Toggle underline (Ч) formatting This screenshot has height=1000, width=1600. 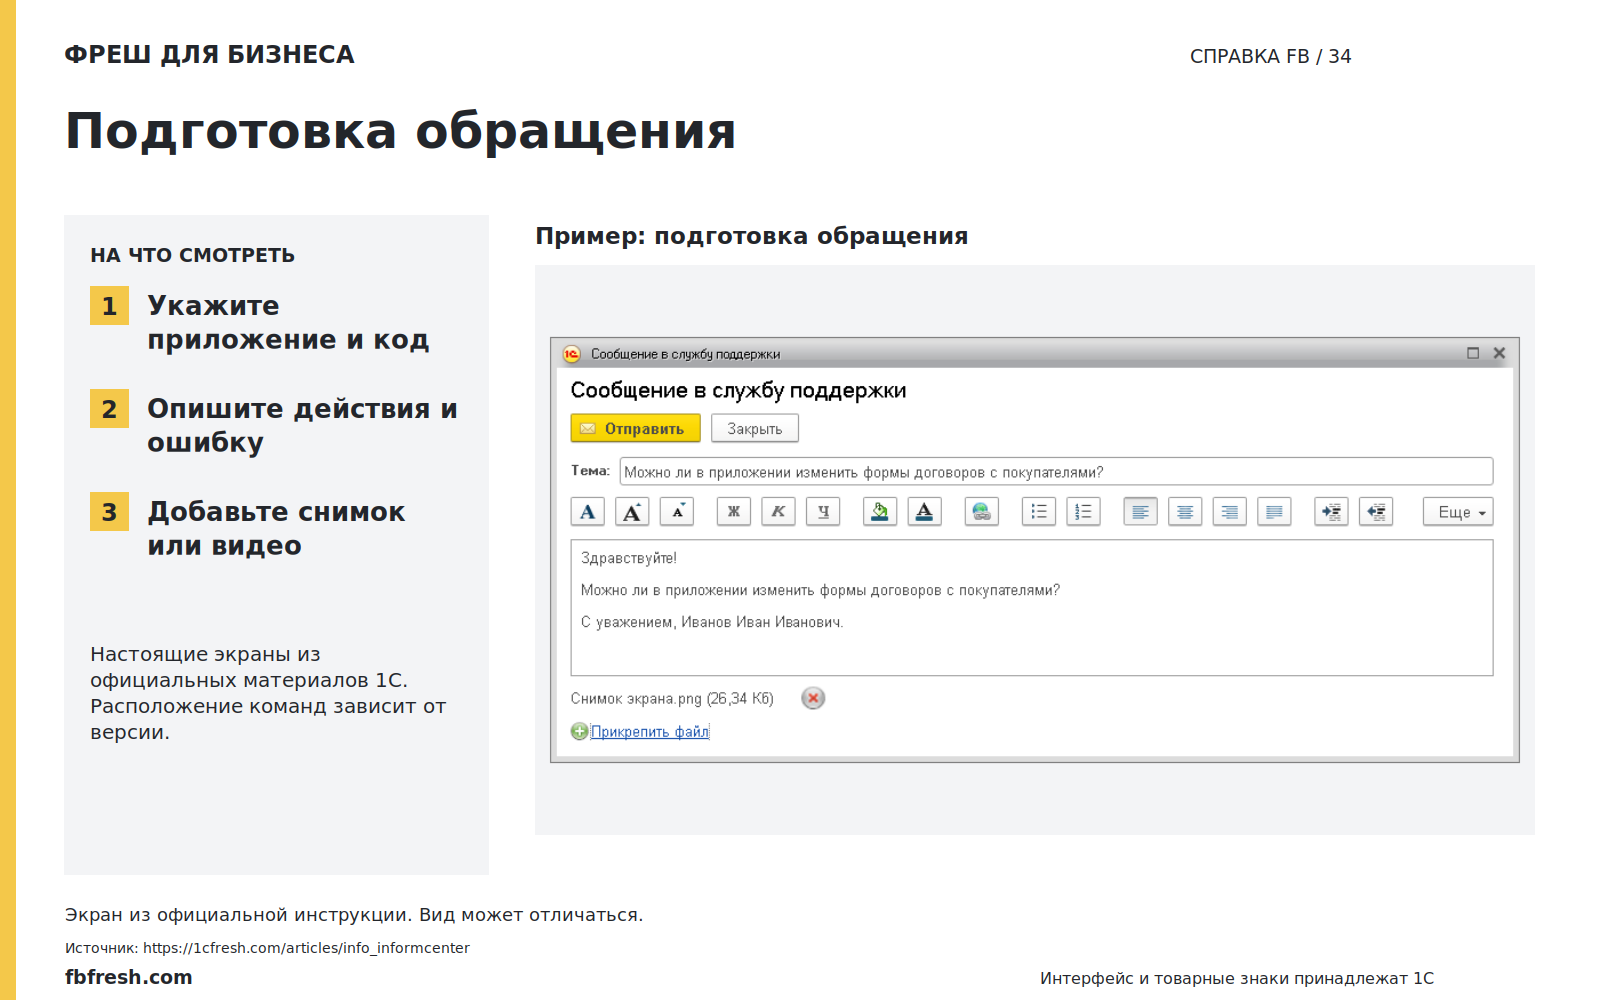[x=823, y=512]
